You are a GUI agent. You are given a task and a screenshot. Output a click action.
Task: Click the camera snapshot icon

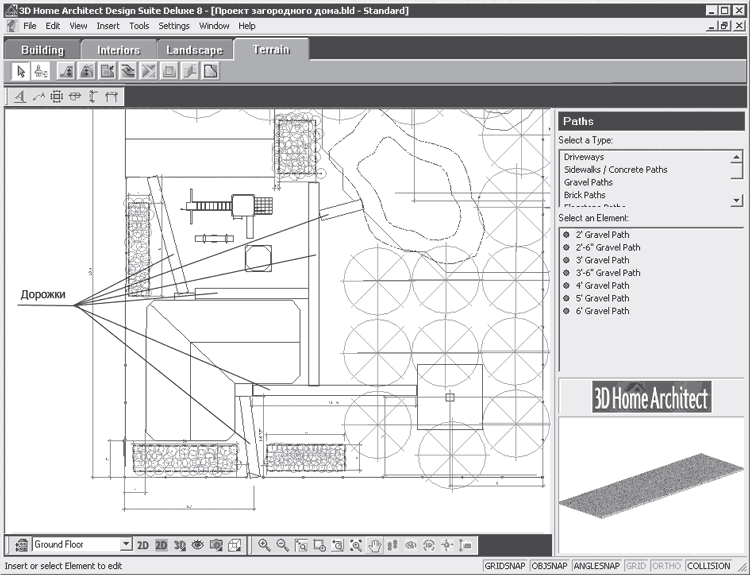click(x=216, y=545)
